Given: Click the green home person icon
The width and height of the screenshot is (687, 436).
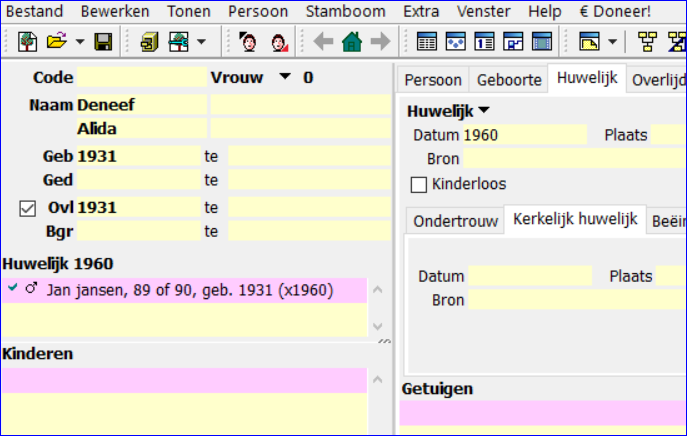Looking at the screenshot, I should pos(351,42).
